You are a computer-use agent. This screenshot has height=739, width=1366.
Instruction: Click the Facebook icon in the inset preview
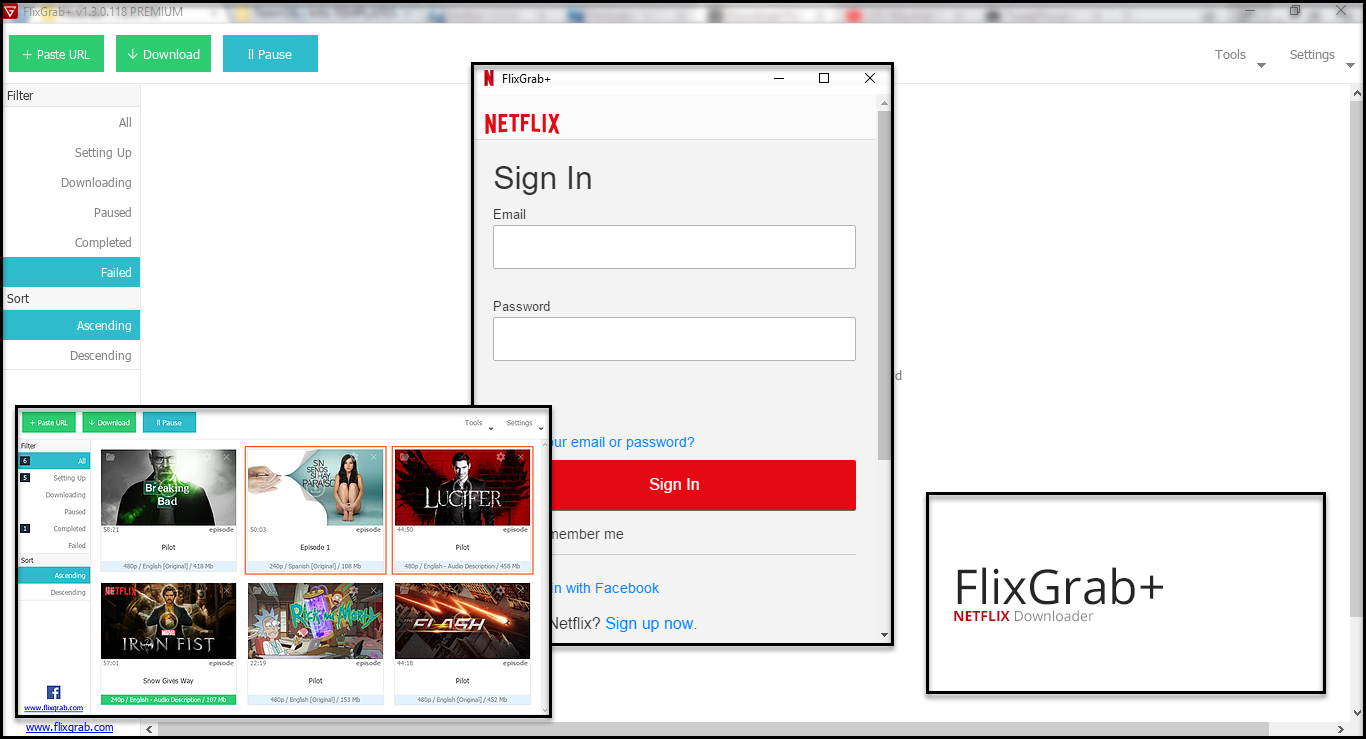tap(54, 692)
